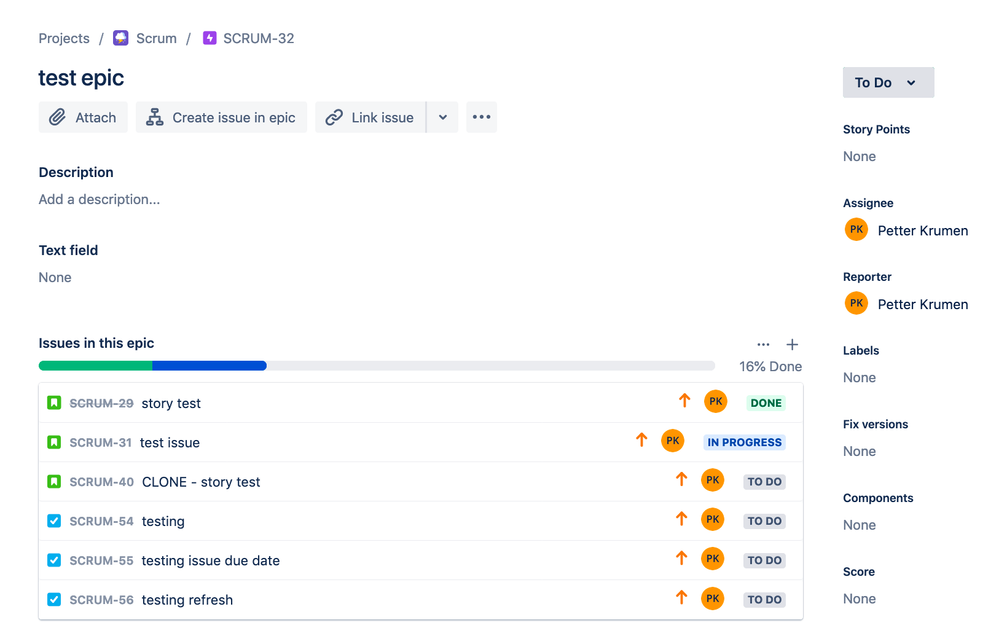Click the Link issue button
Image resolution: width=999 pixels, height=633 pixels.
(370, 117)
